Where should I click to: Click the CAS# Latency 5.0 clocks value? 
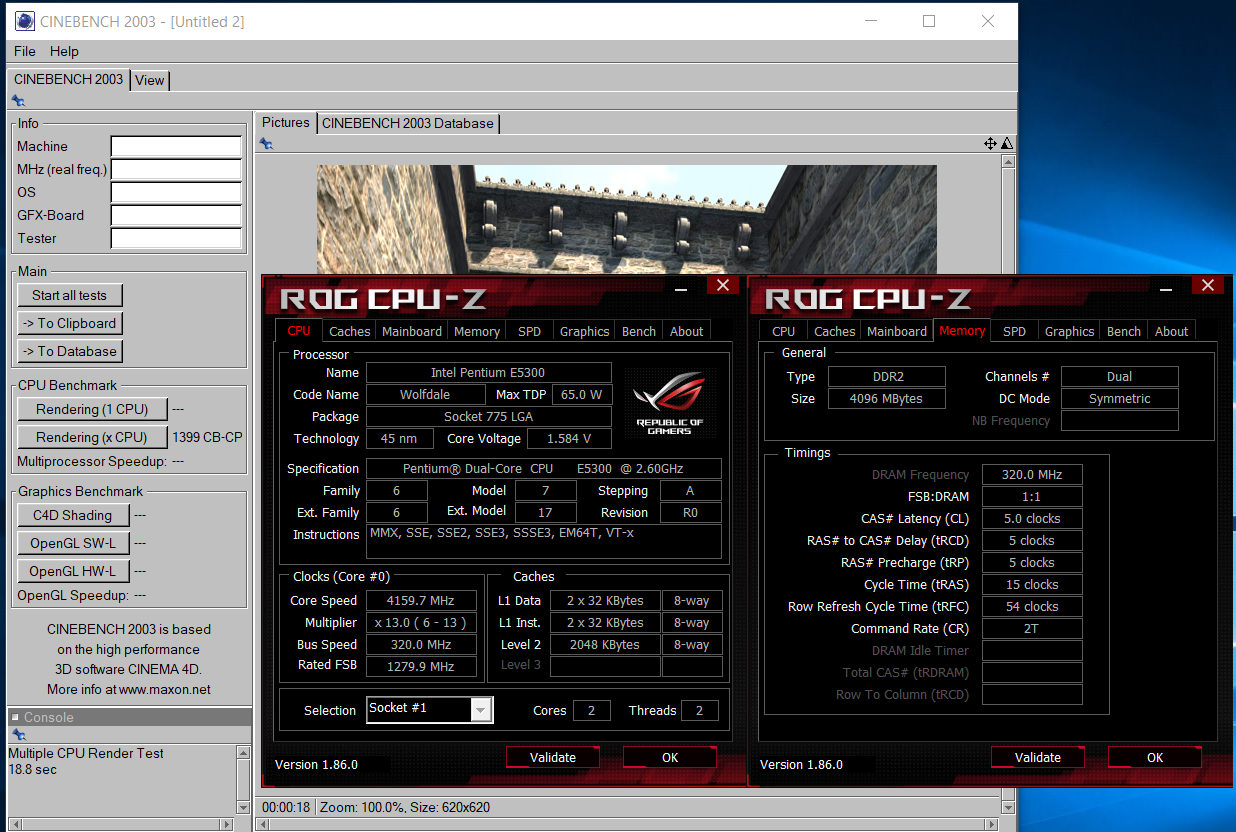(1032, 519)
